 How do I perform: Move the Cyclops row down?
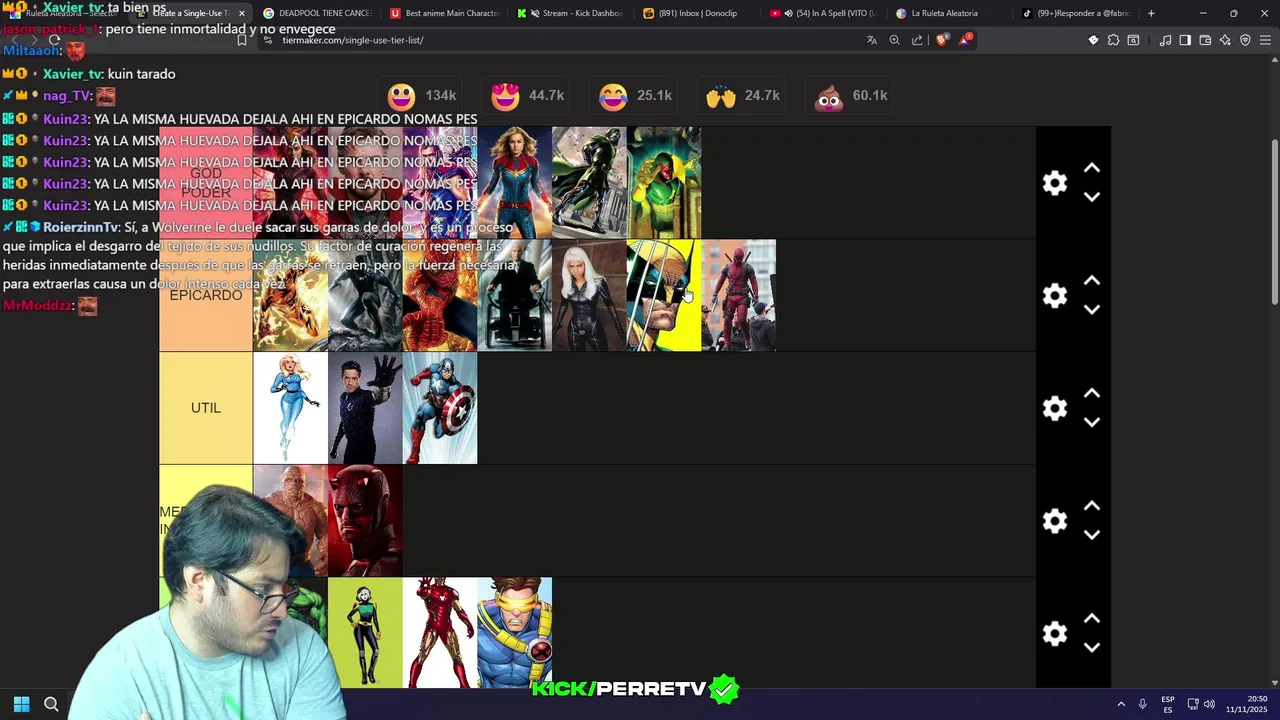[x=1092, y=648]
